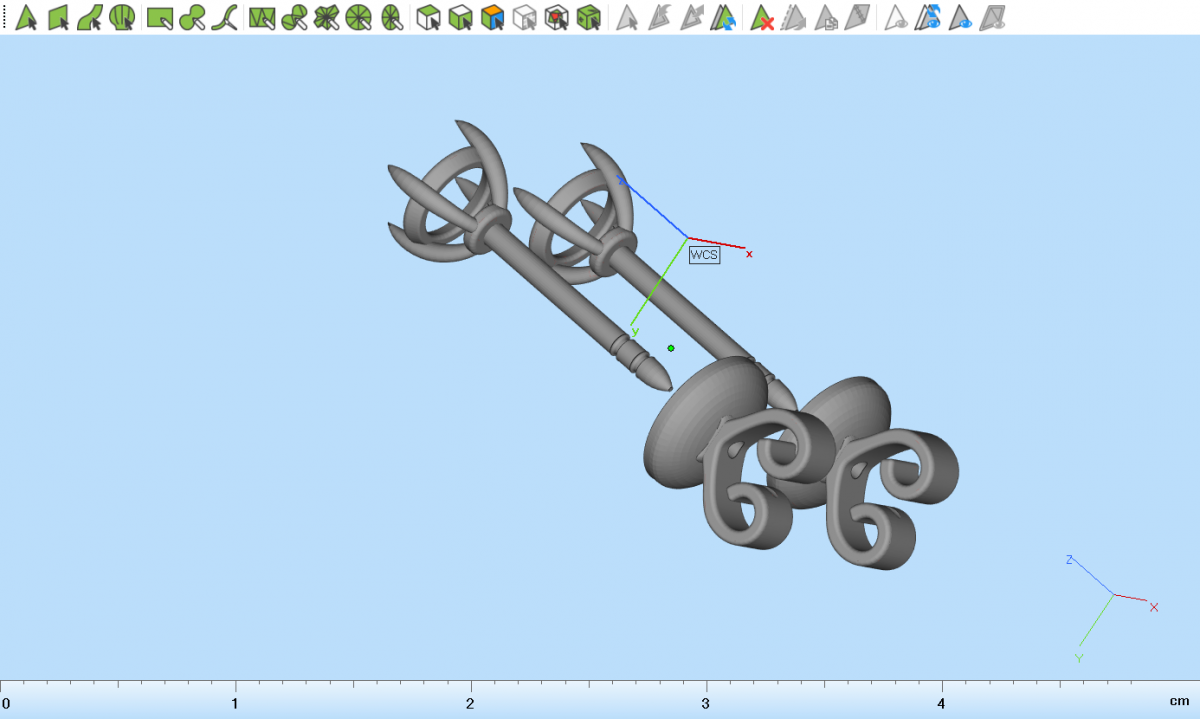This screenshot has width=1200, height=719.
Task: Select the orange and blue cube icon
Action: (492, 17)
